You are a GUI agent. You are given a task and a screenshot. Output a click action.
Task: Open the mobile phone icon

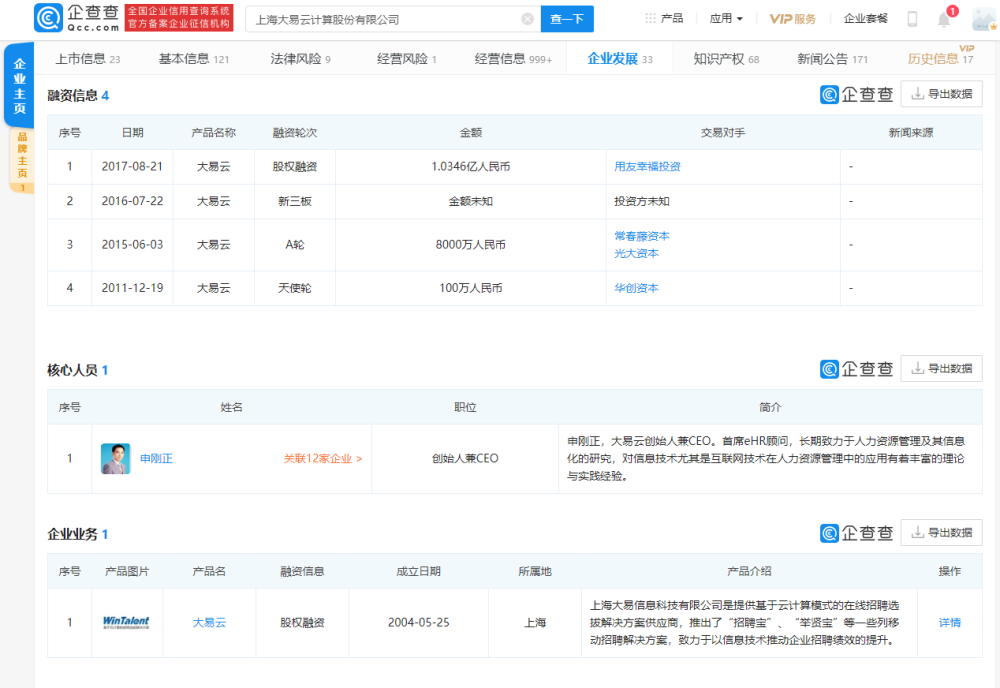point(912,19)
